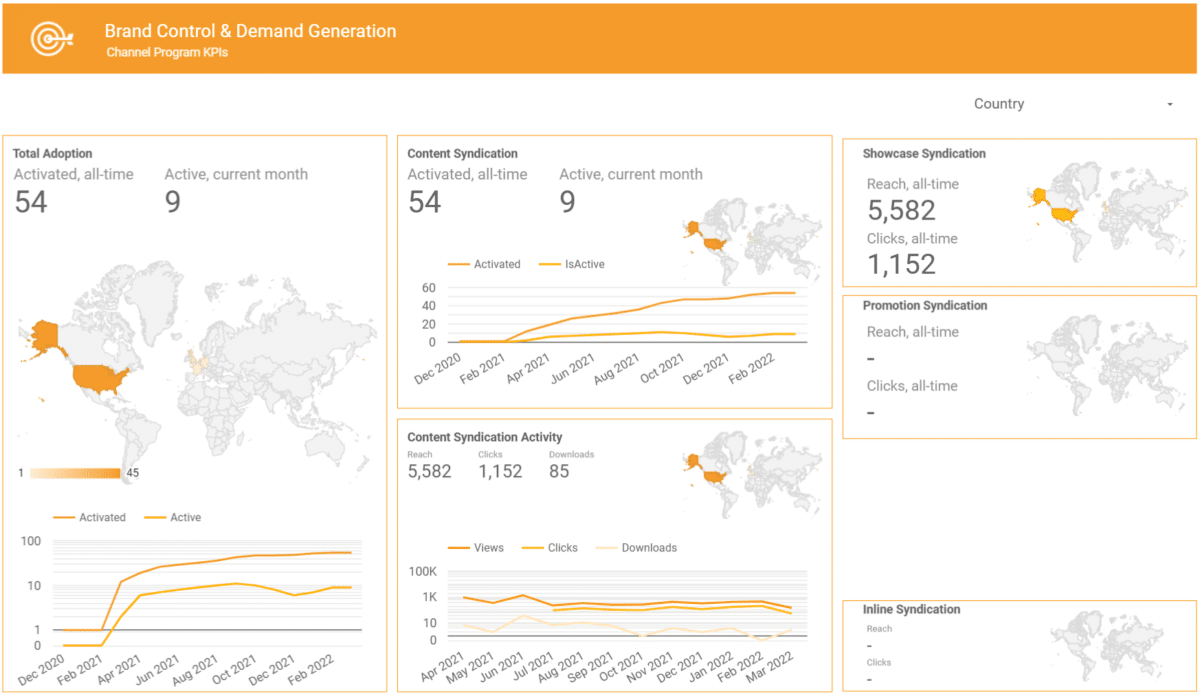Open the Country dropdown filter

pos(1070,104)
